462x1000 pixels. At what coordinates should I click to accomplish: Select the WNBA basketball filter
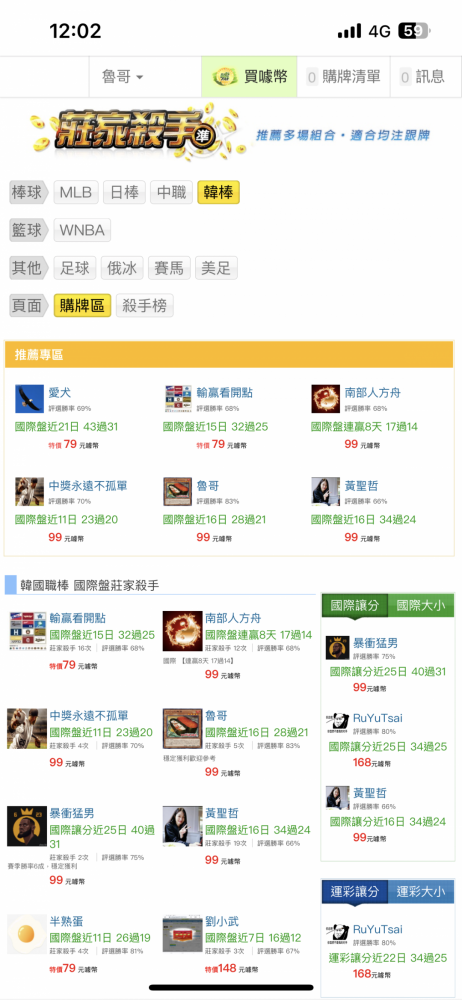[x=82, y=230]
